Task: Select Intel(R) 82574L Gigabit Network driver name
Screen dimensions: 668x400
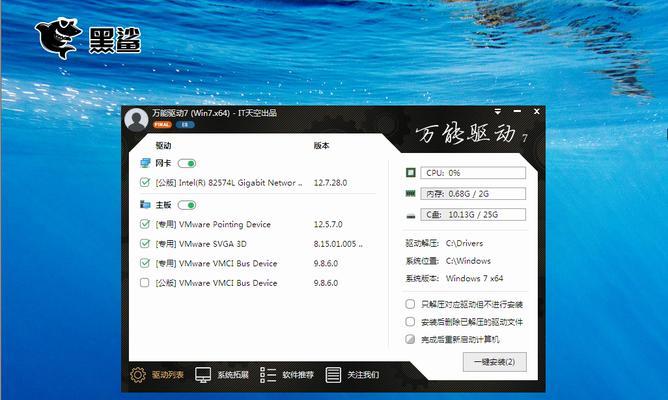Action: 229,183
